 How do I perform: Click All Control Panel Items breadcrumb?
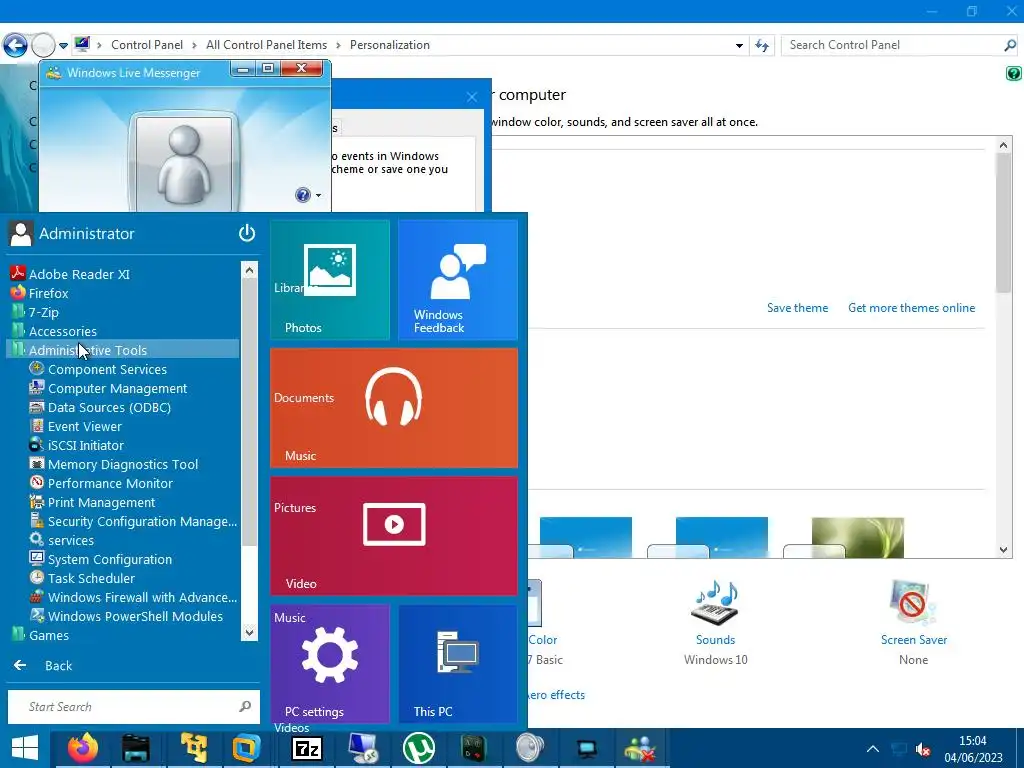[266, 45]
